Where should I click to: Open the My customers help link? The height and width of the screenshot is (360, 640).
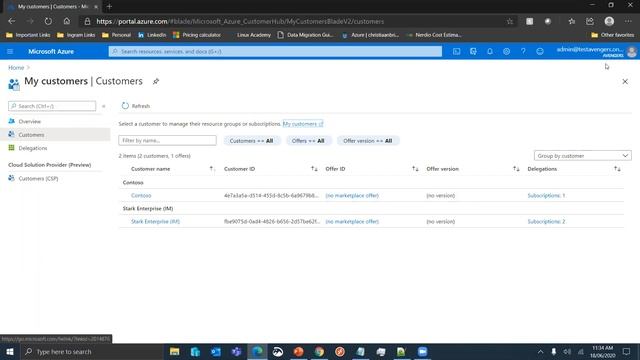[x=303, y=124]
